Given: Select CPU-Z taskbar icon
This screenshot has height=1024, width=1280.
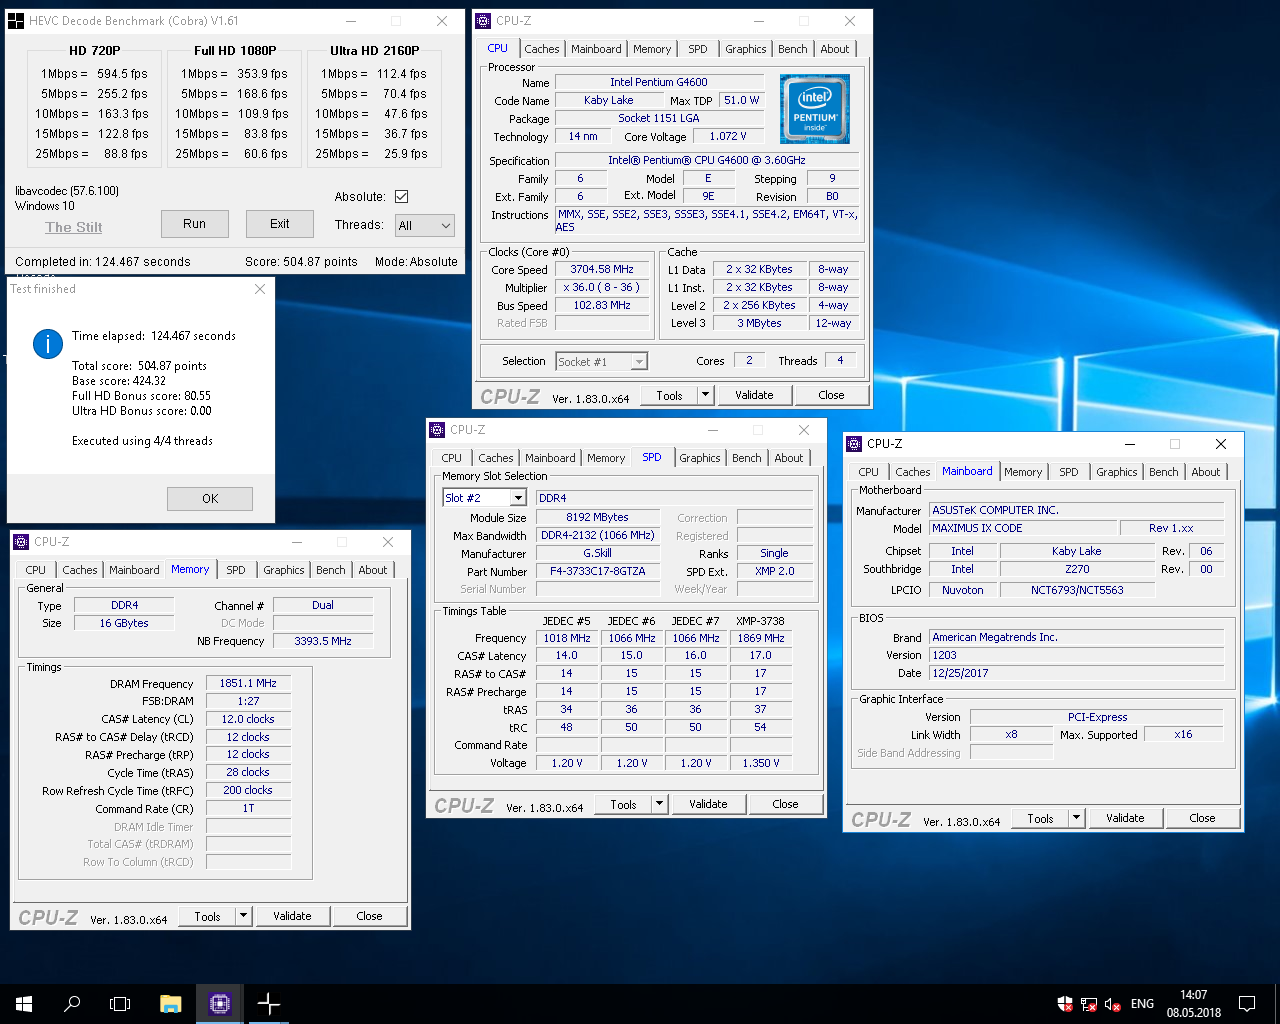Looking at the screenshot, I should [x=220, y=1004].
